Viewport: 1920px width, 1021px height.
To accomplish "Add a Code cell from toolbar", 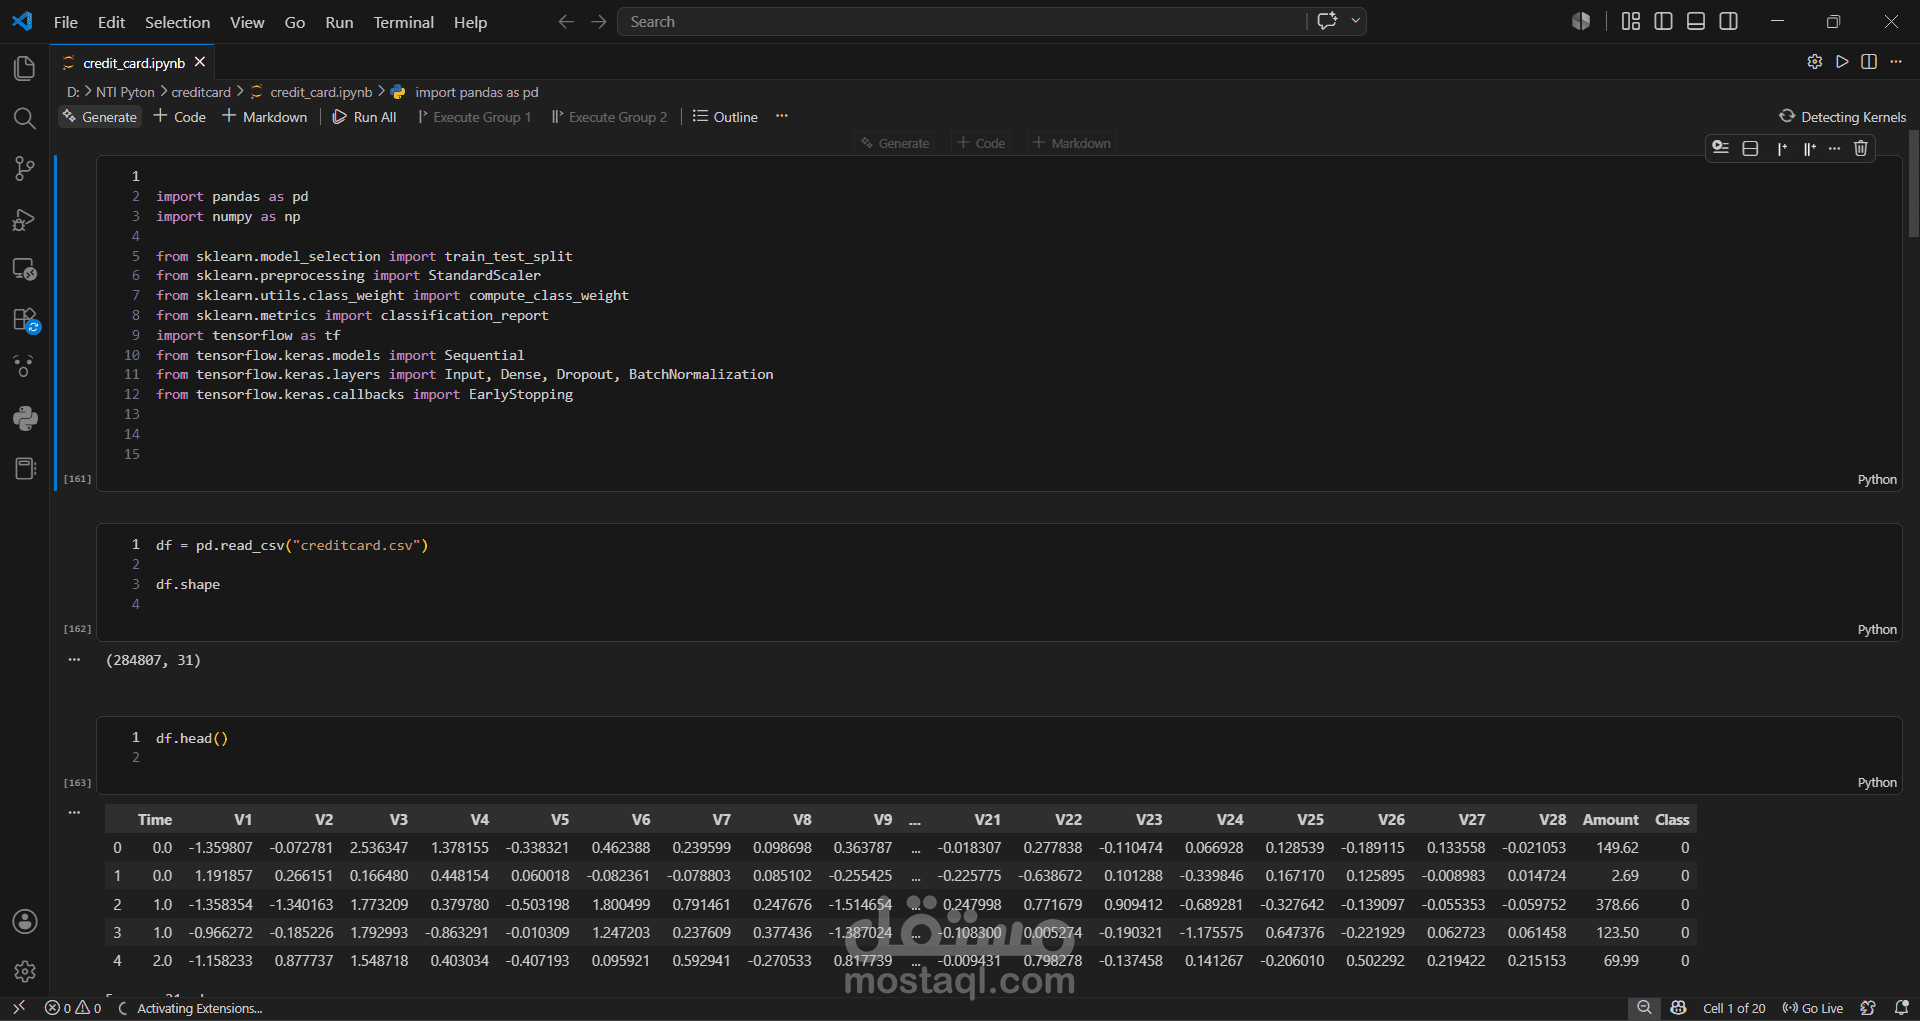I will pos(180,117).
